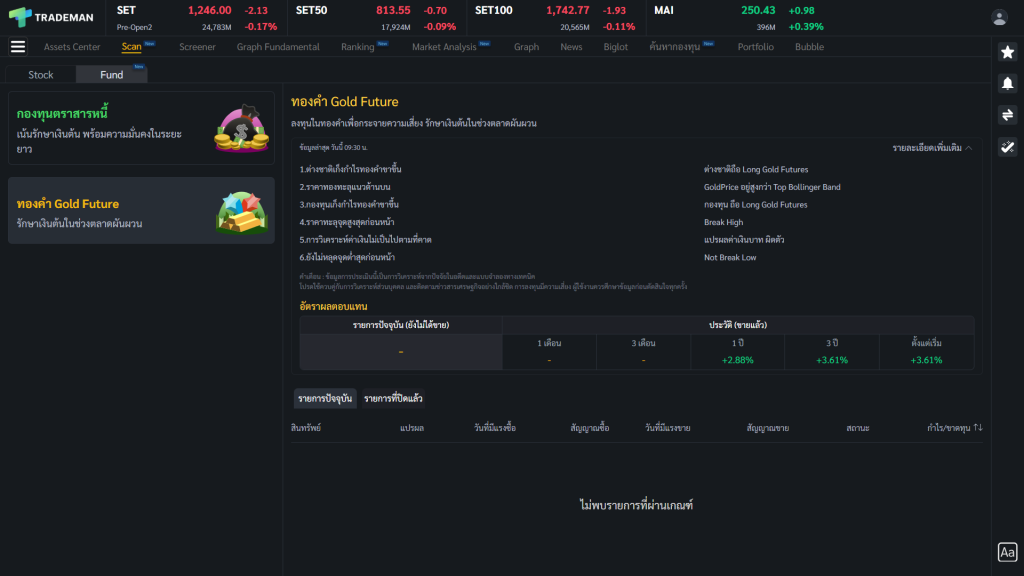1024x576 pixels.
Task: Select the กองทุนตราสารหนี้ fund card
Action: (141, 128)
